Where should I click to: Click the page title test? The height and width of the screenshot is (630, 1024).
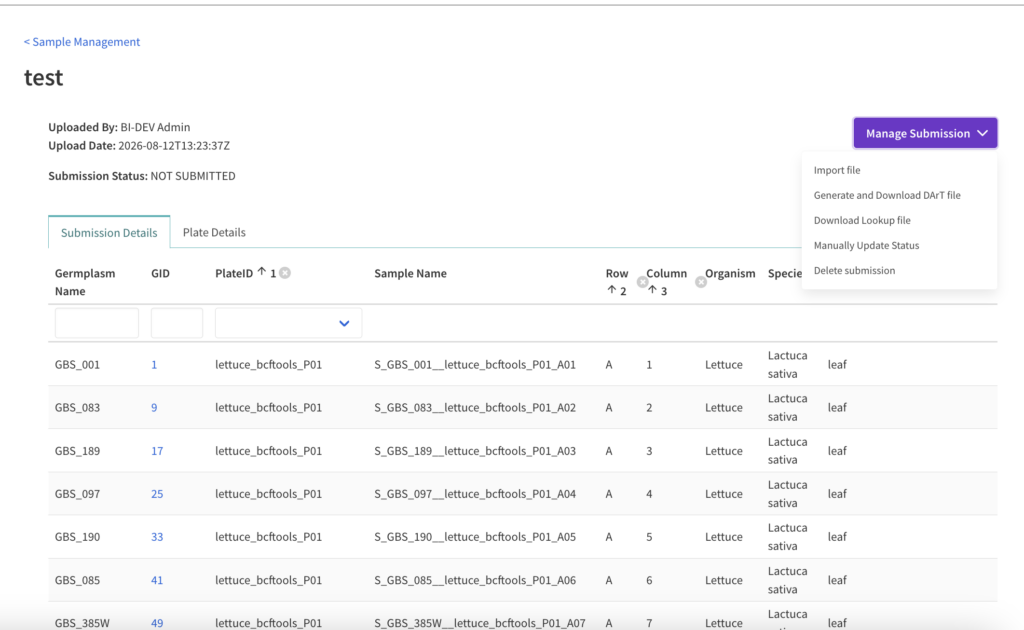point(44,78)
